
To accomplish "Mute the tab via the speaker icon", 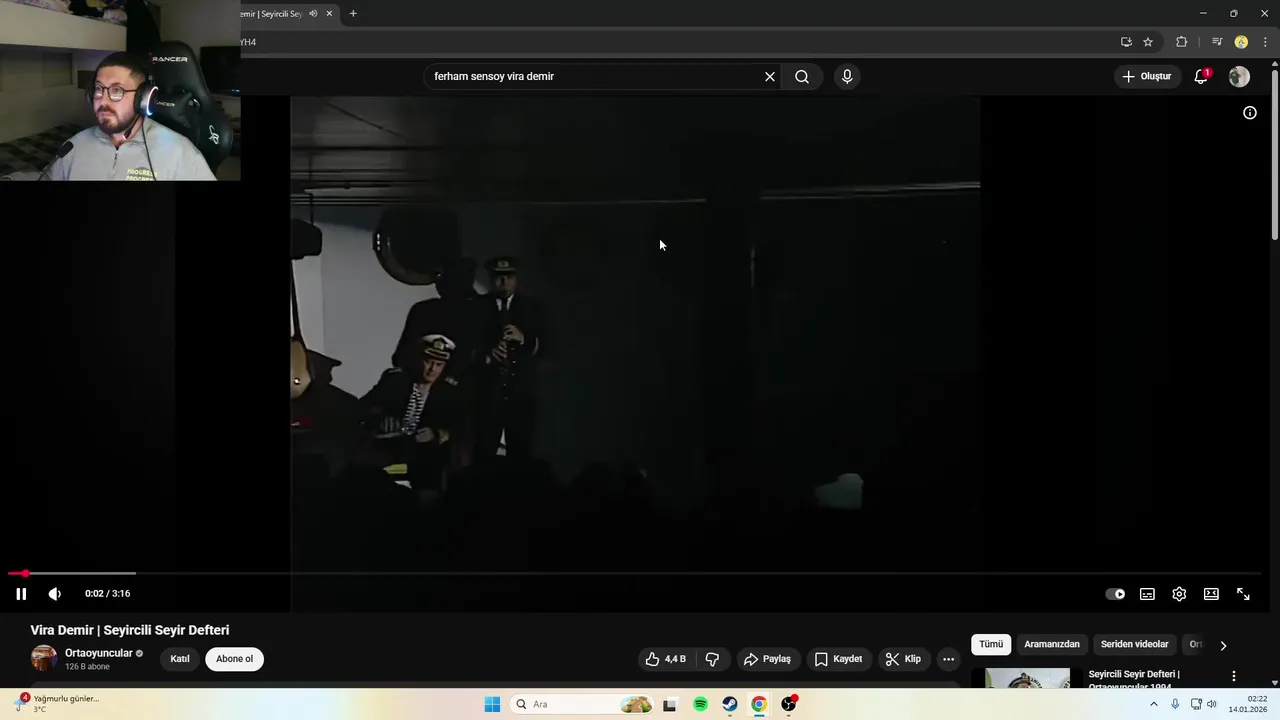I will pyautogui.click(x=313, y=14).
